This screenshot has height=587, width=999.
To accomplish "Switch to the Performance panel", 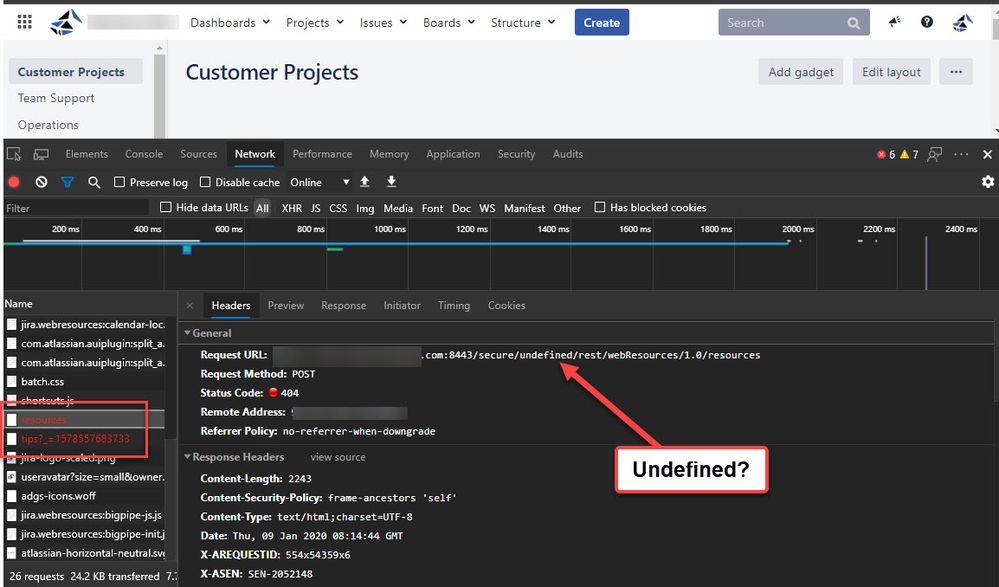I will pyautogui.click(x=322, y=154).
